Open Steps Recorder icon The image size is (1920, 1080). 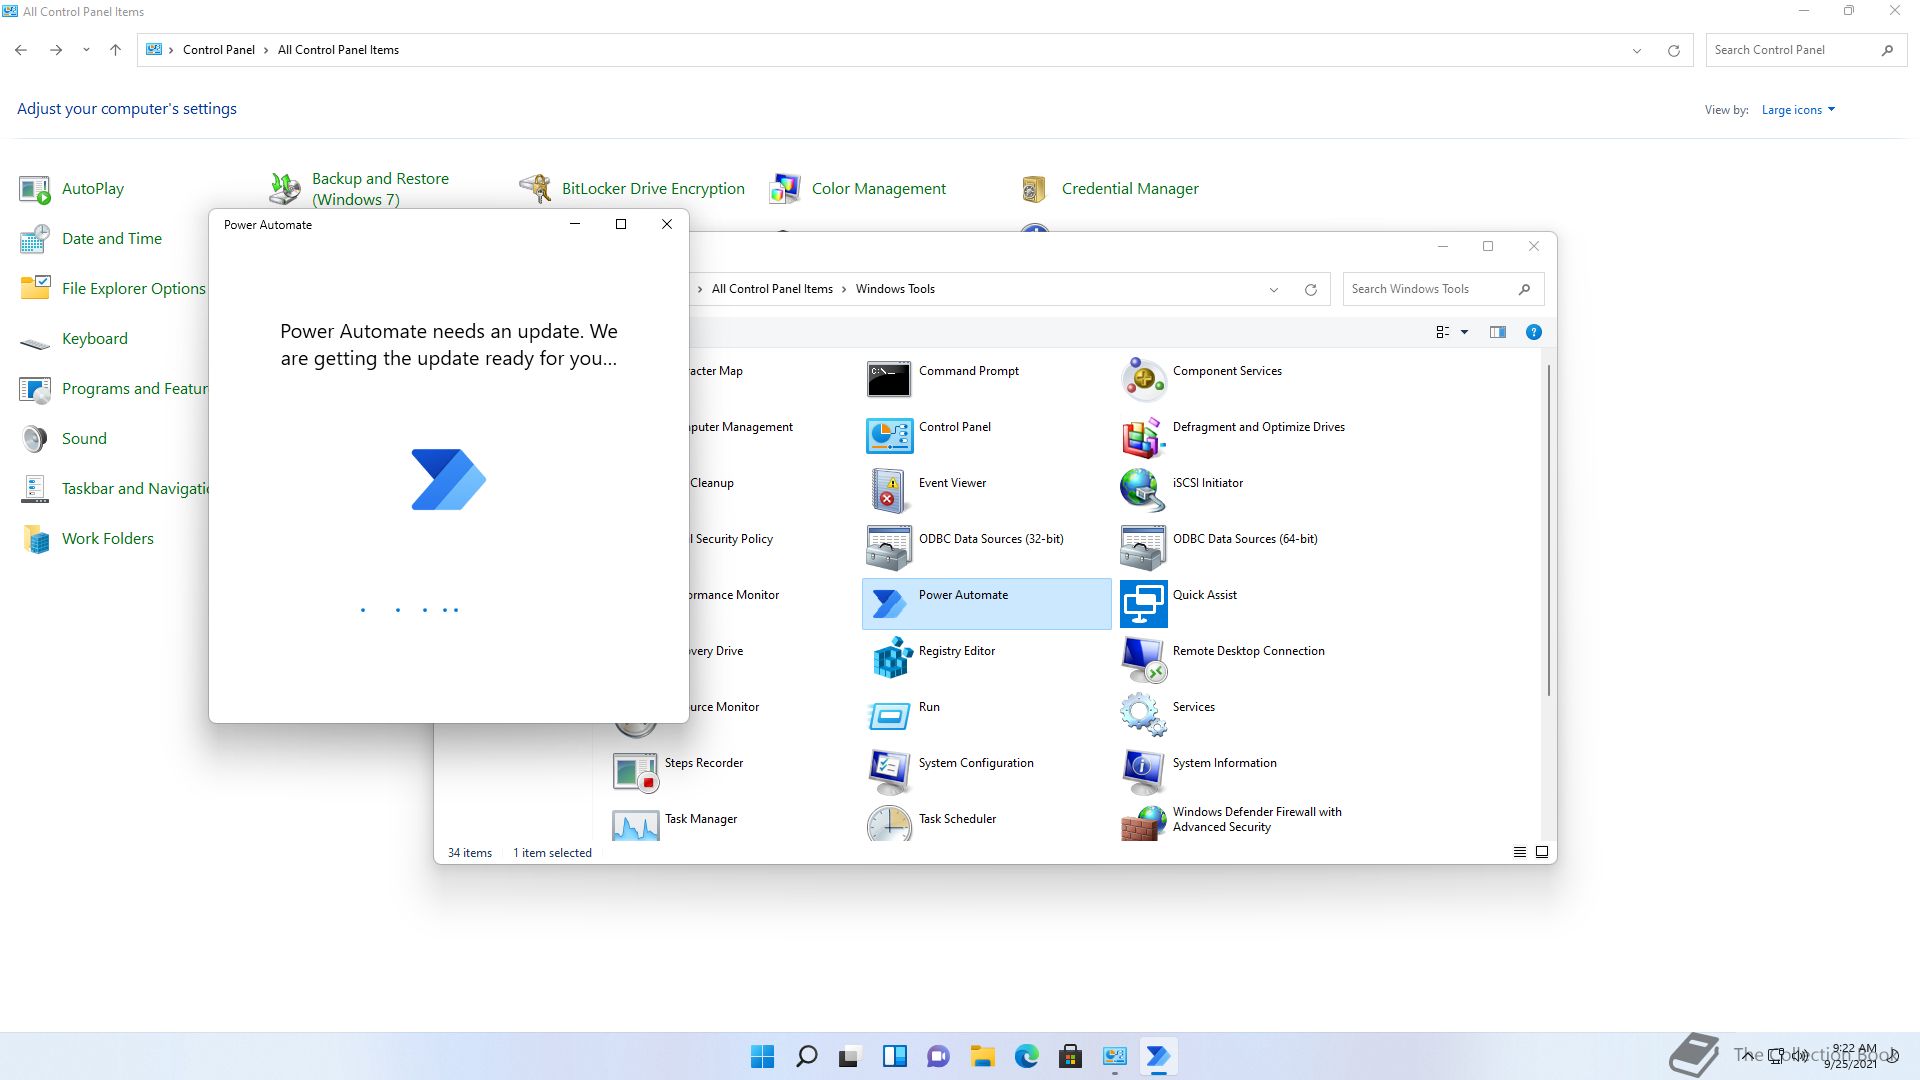(635, 771)
